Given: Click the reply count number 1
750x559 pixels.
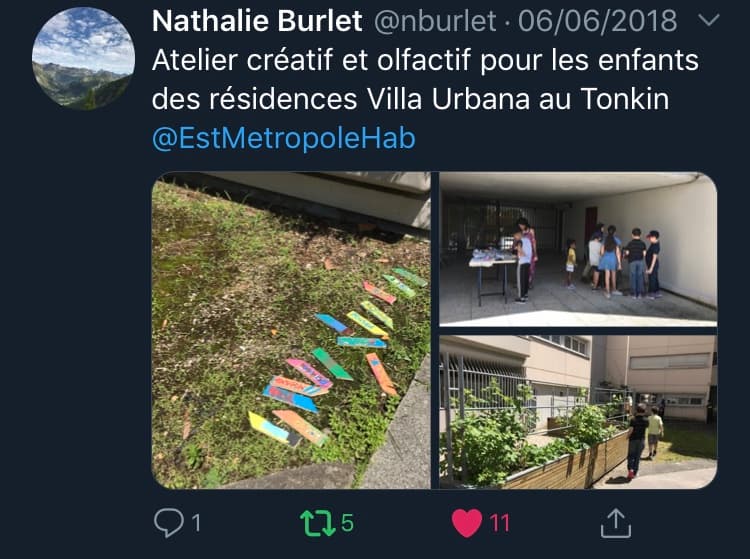Looking at the screenshot, I should (x=196, y=523).
